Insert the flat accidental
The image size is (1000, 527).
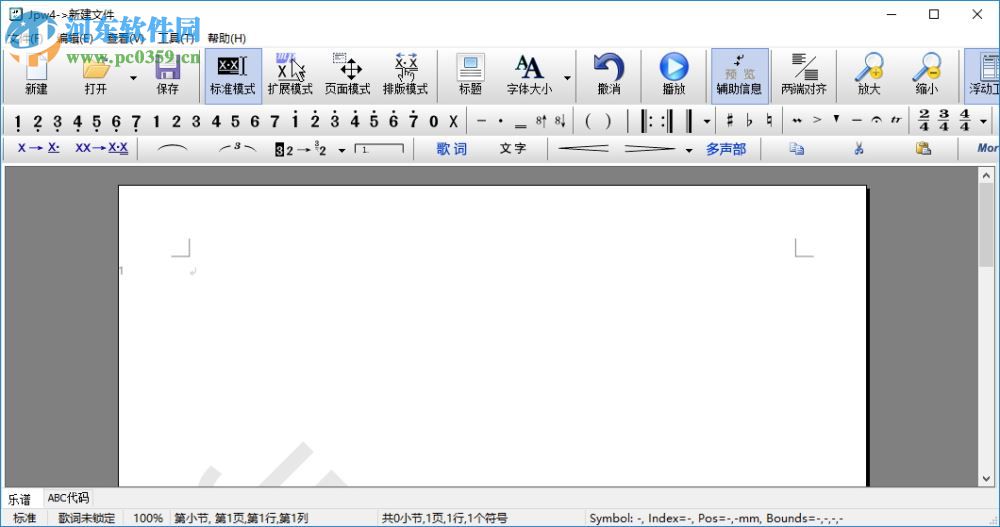[x=750, y=121]
